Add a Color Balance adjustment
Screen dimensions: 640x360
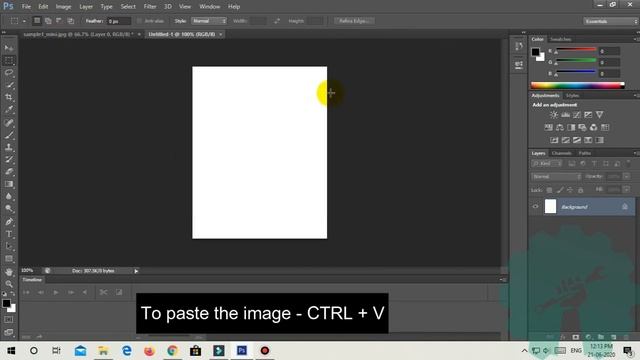pyautogui.click(x=560, y=128)
